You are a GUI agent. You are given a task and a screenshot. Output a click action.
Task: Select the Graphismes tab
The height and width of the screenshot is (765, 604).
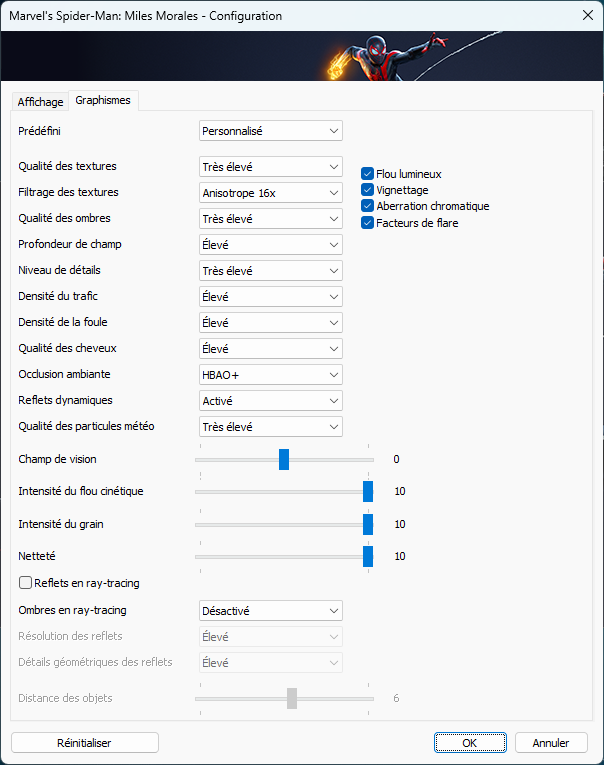[103, 100]
